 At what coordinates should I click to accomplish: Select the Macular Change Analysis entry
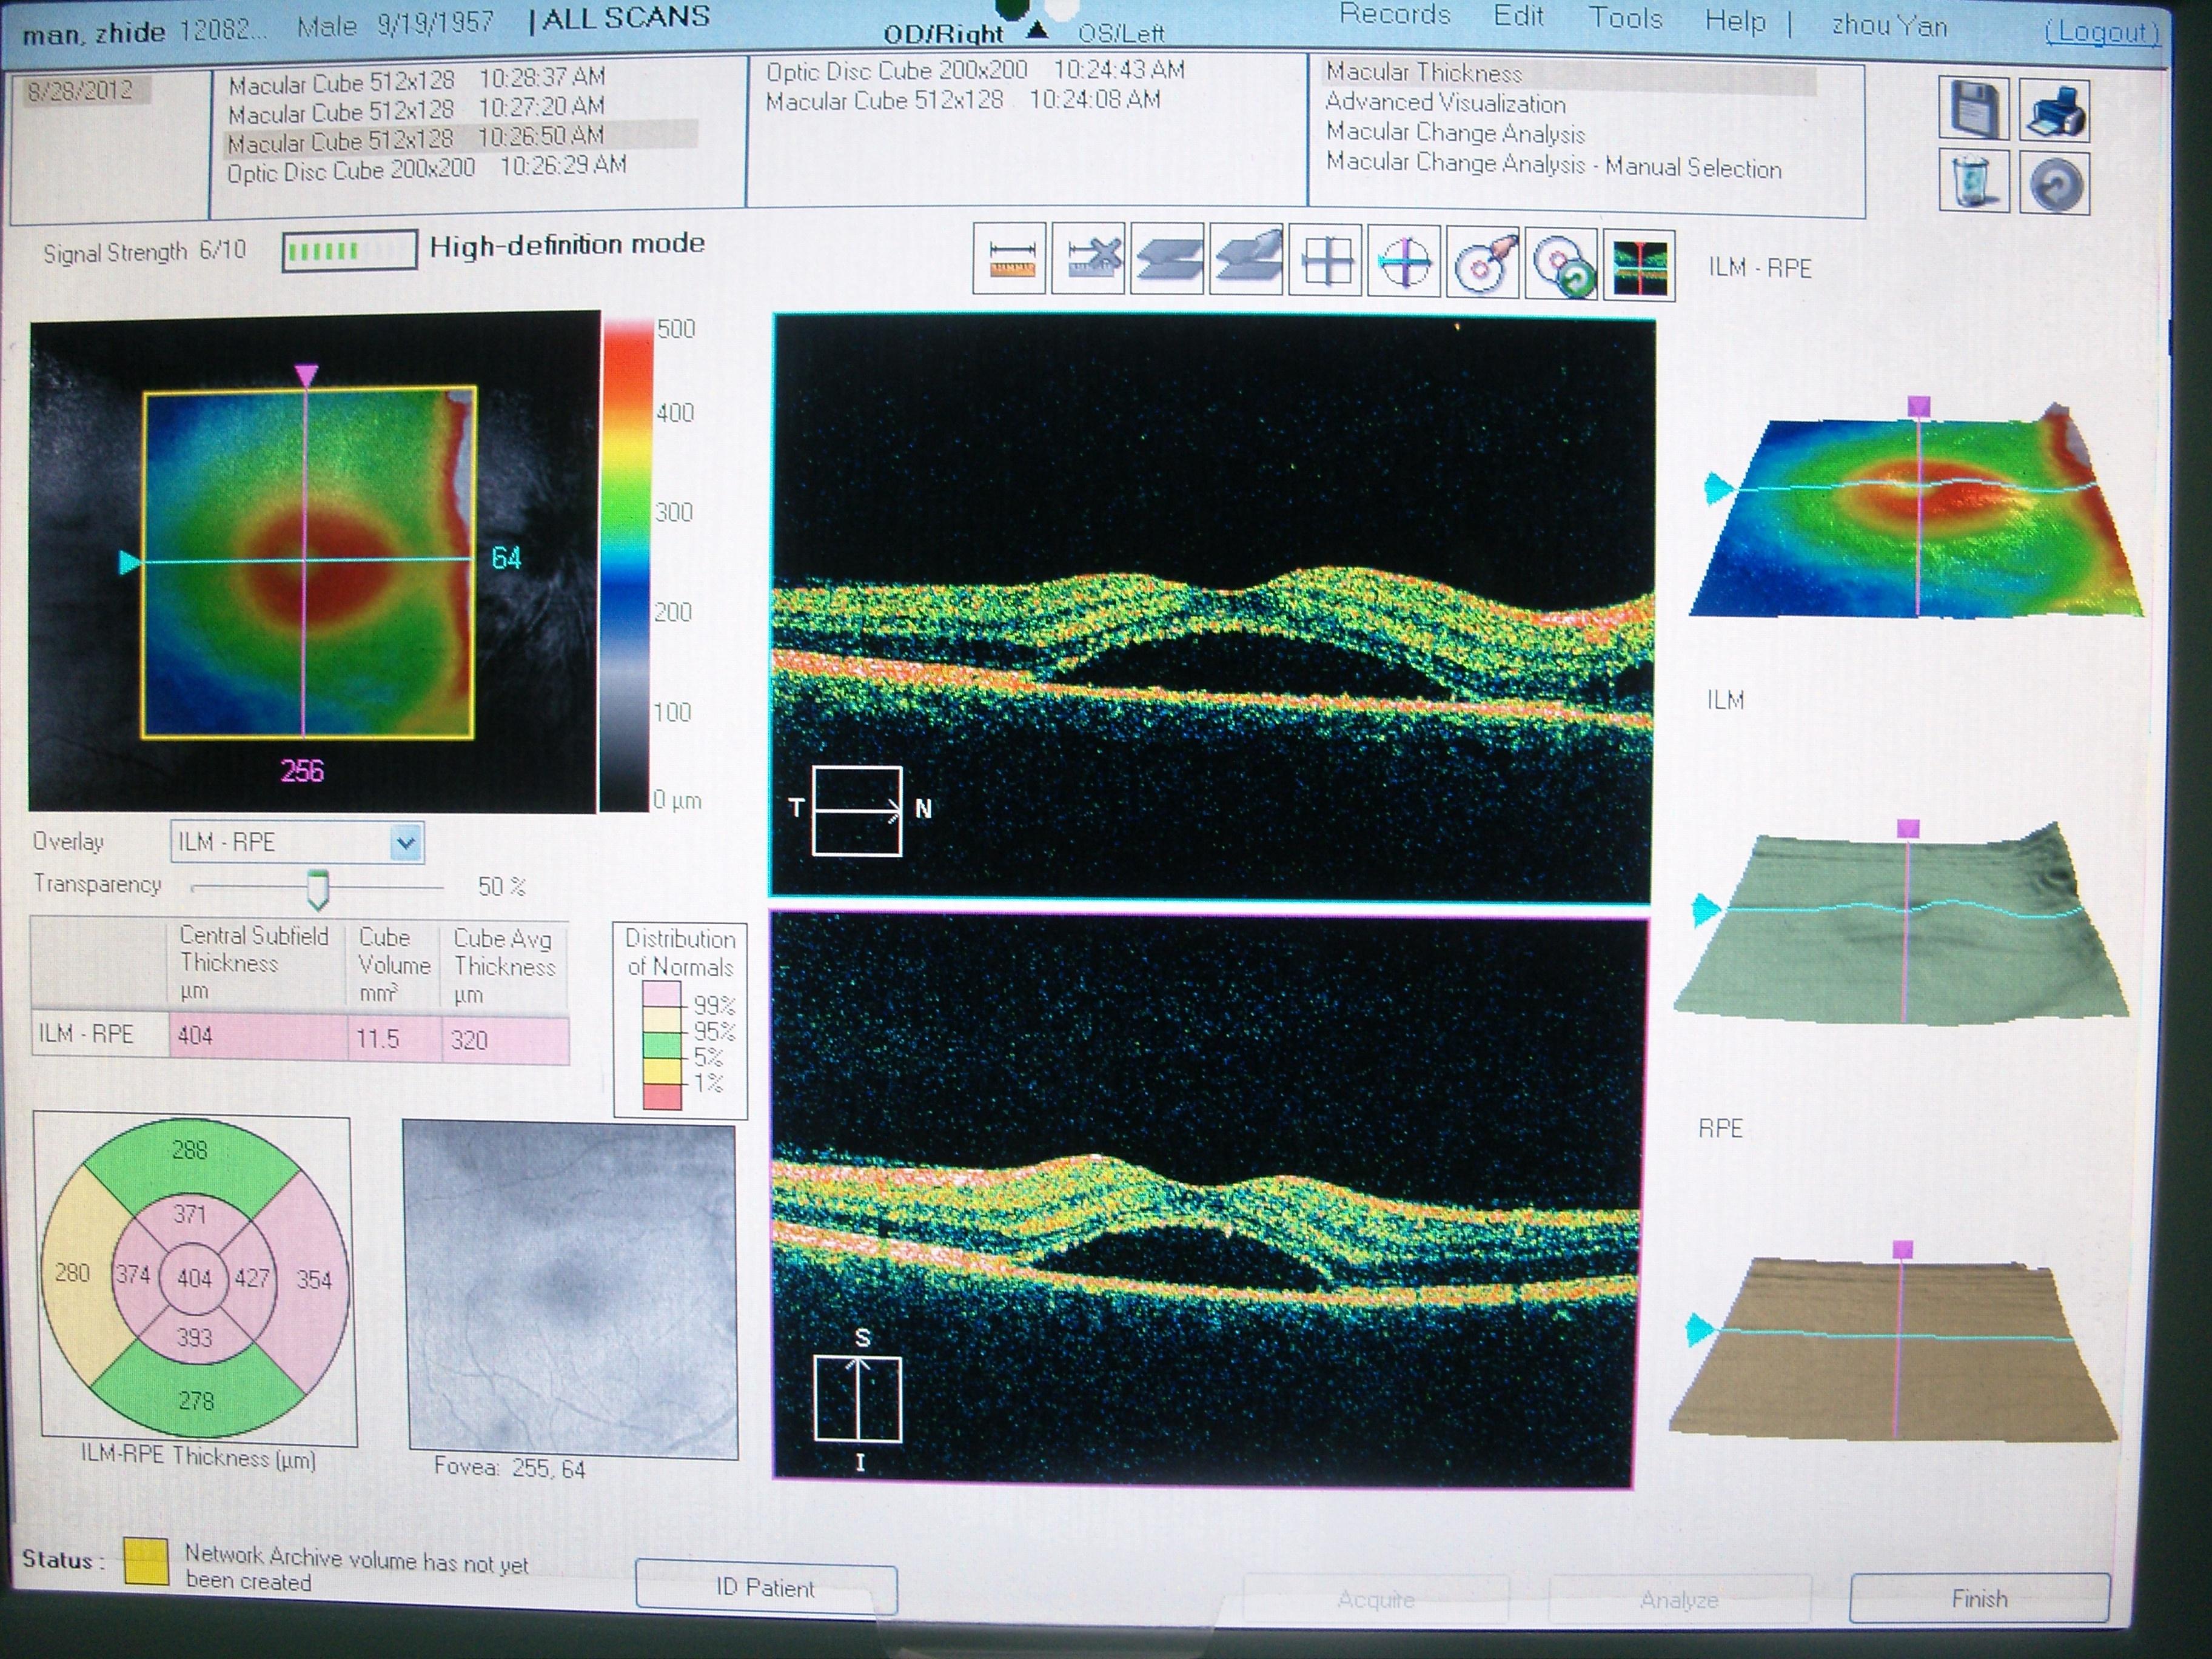coord(1456,133)
